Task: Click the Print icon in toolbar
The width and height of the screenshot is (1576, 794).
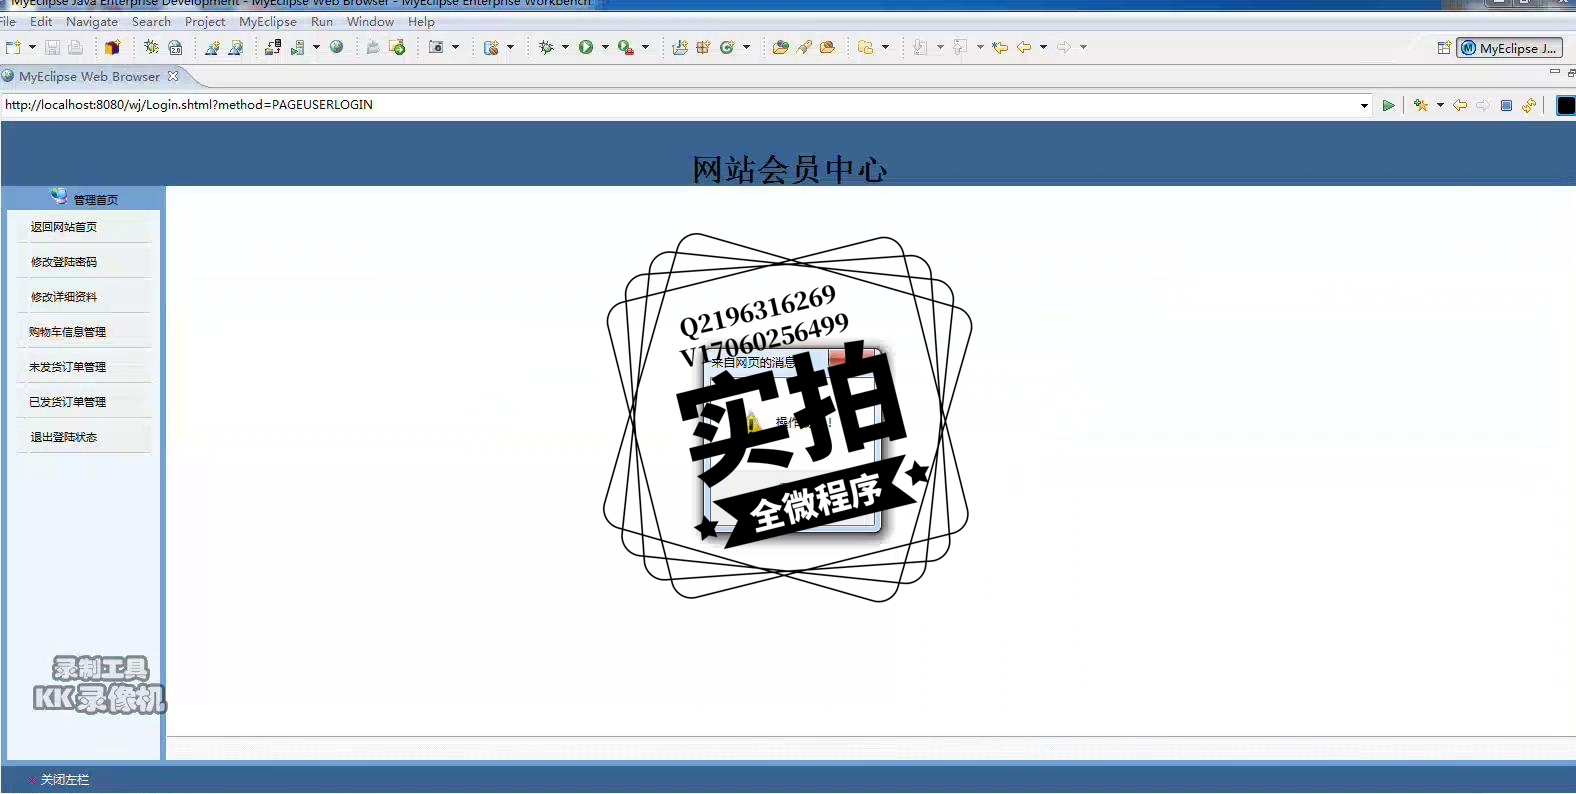Action: click(75, 47)
